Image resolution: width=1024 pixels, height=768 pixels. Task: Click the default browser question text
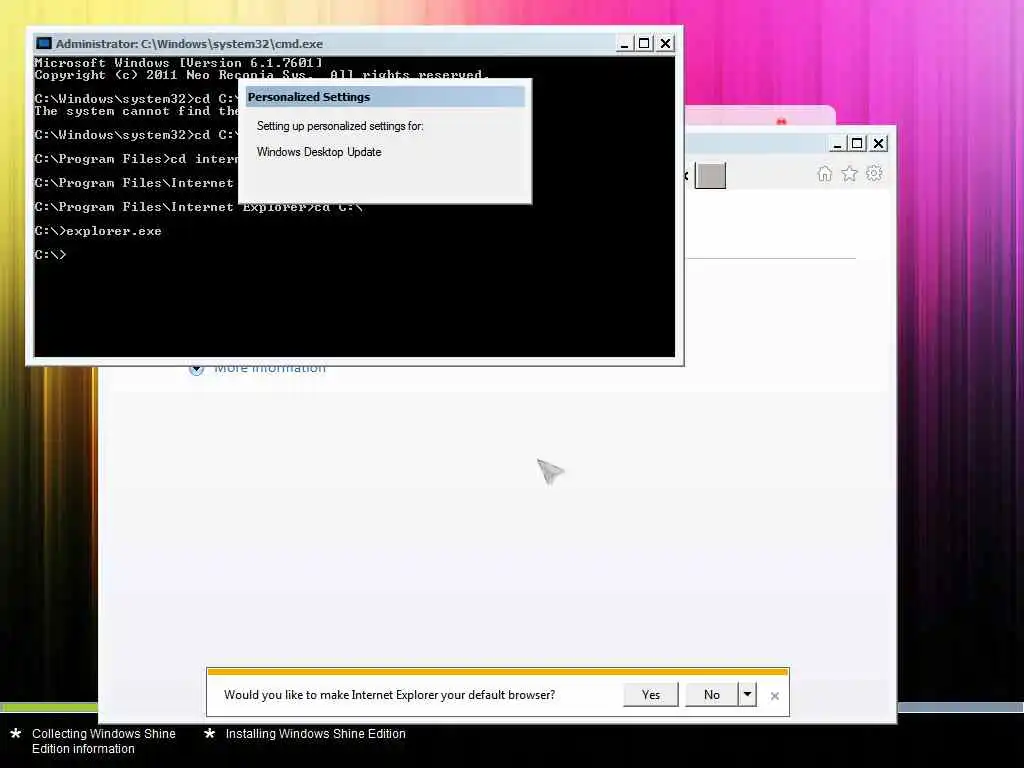pyautogui.click(x=389, y=695)
